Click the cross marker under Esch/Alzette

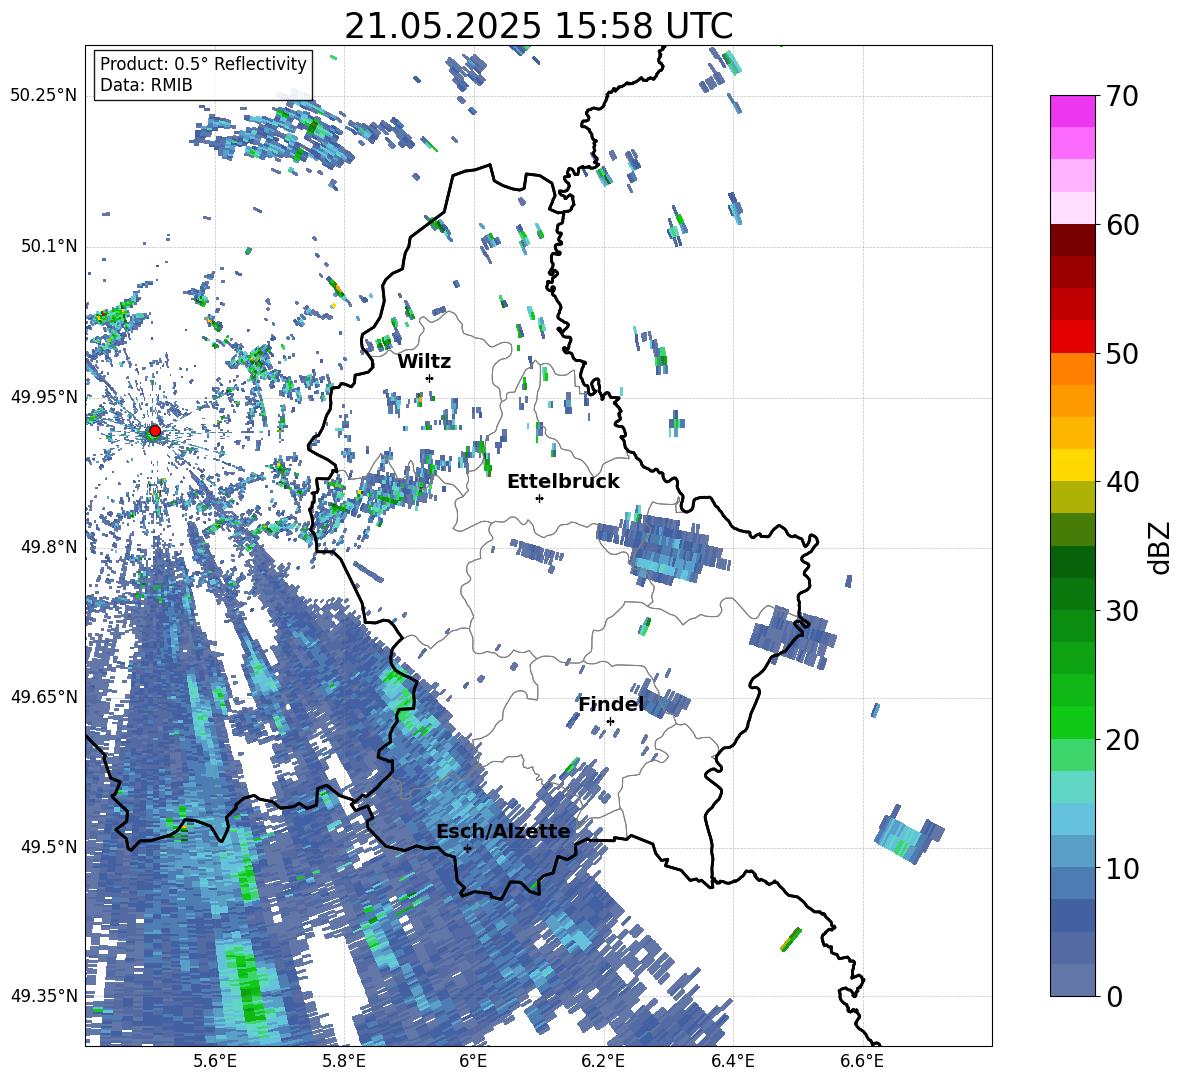click(x=467, y=848)
